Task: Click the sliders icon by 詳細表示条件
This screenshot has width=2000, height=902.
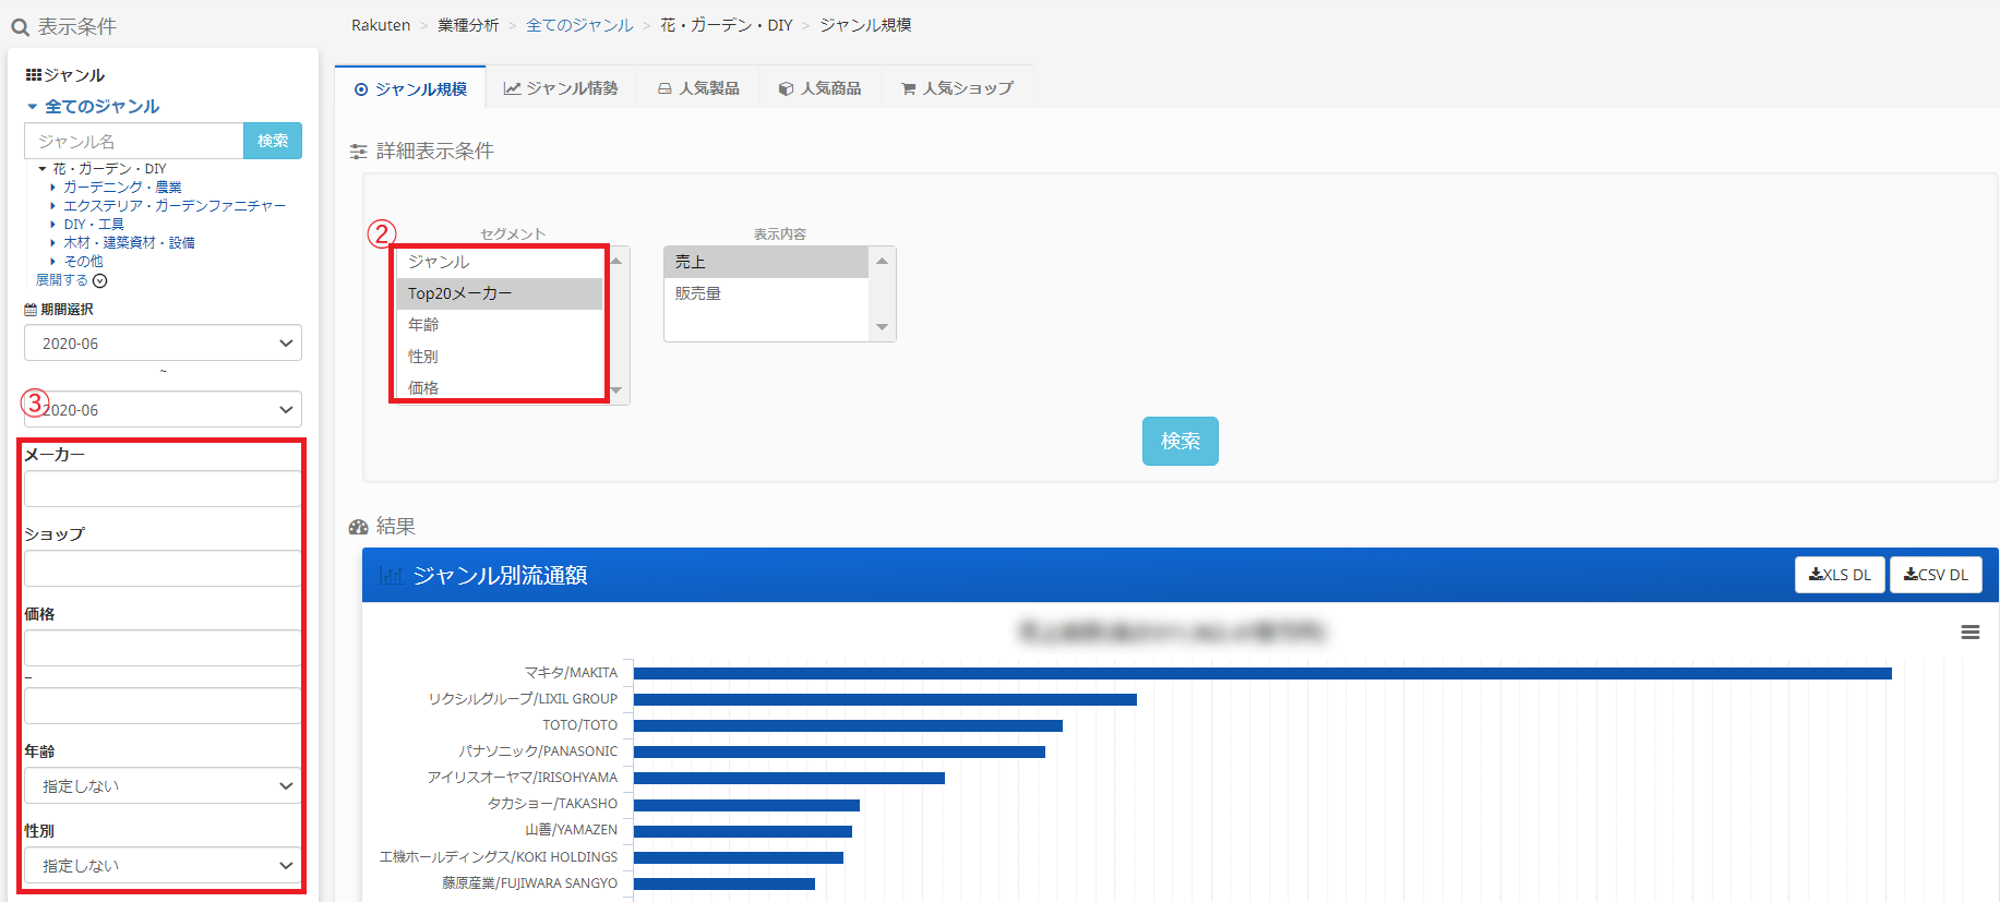Action: point(358,152)
